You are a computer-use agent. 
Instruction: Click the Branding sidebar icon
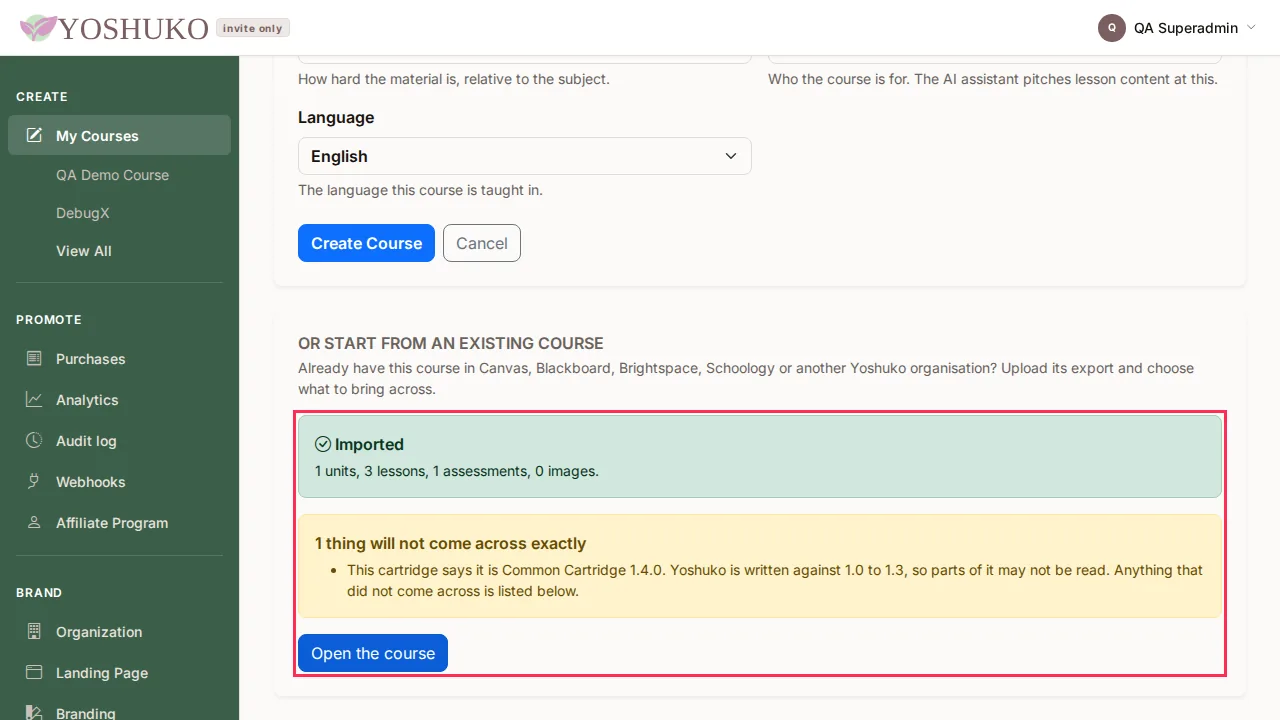point(34,712)
